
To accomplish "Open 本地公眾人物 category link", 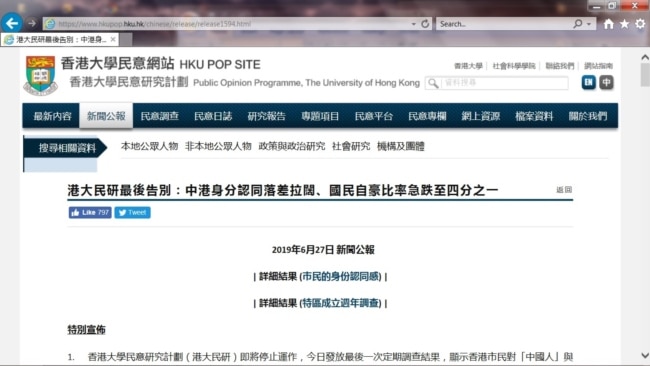I will pos(149,146).
